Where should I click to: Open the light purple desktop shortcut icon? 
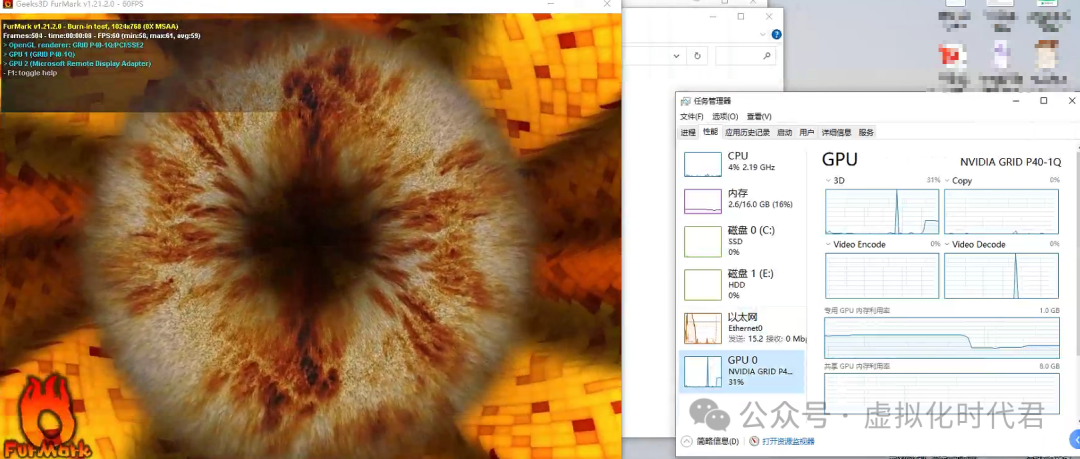1000,54
